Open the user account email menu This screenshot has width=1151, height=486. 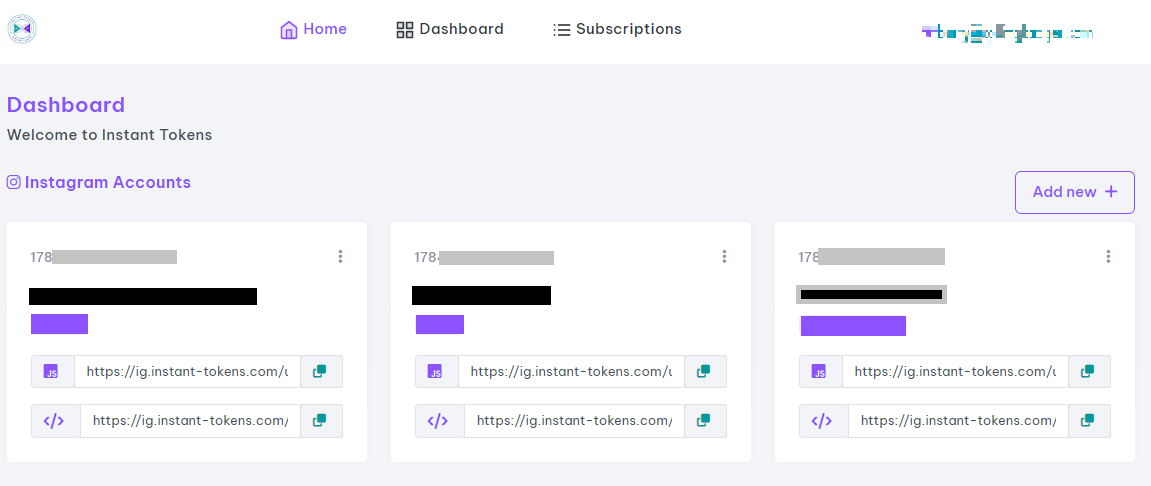pos(1007,33)
